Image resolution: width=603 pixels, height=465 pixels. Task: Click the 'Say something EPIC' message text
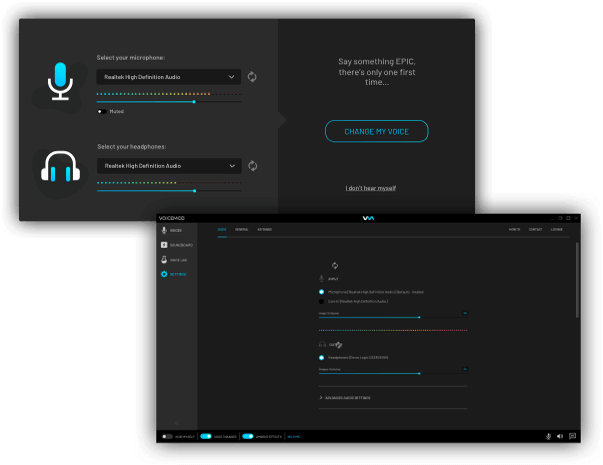coord(377,72)
